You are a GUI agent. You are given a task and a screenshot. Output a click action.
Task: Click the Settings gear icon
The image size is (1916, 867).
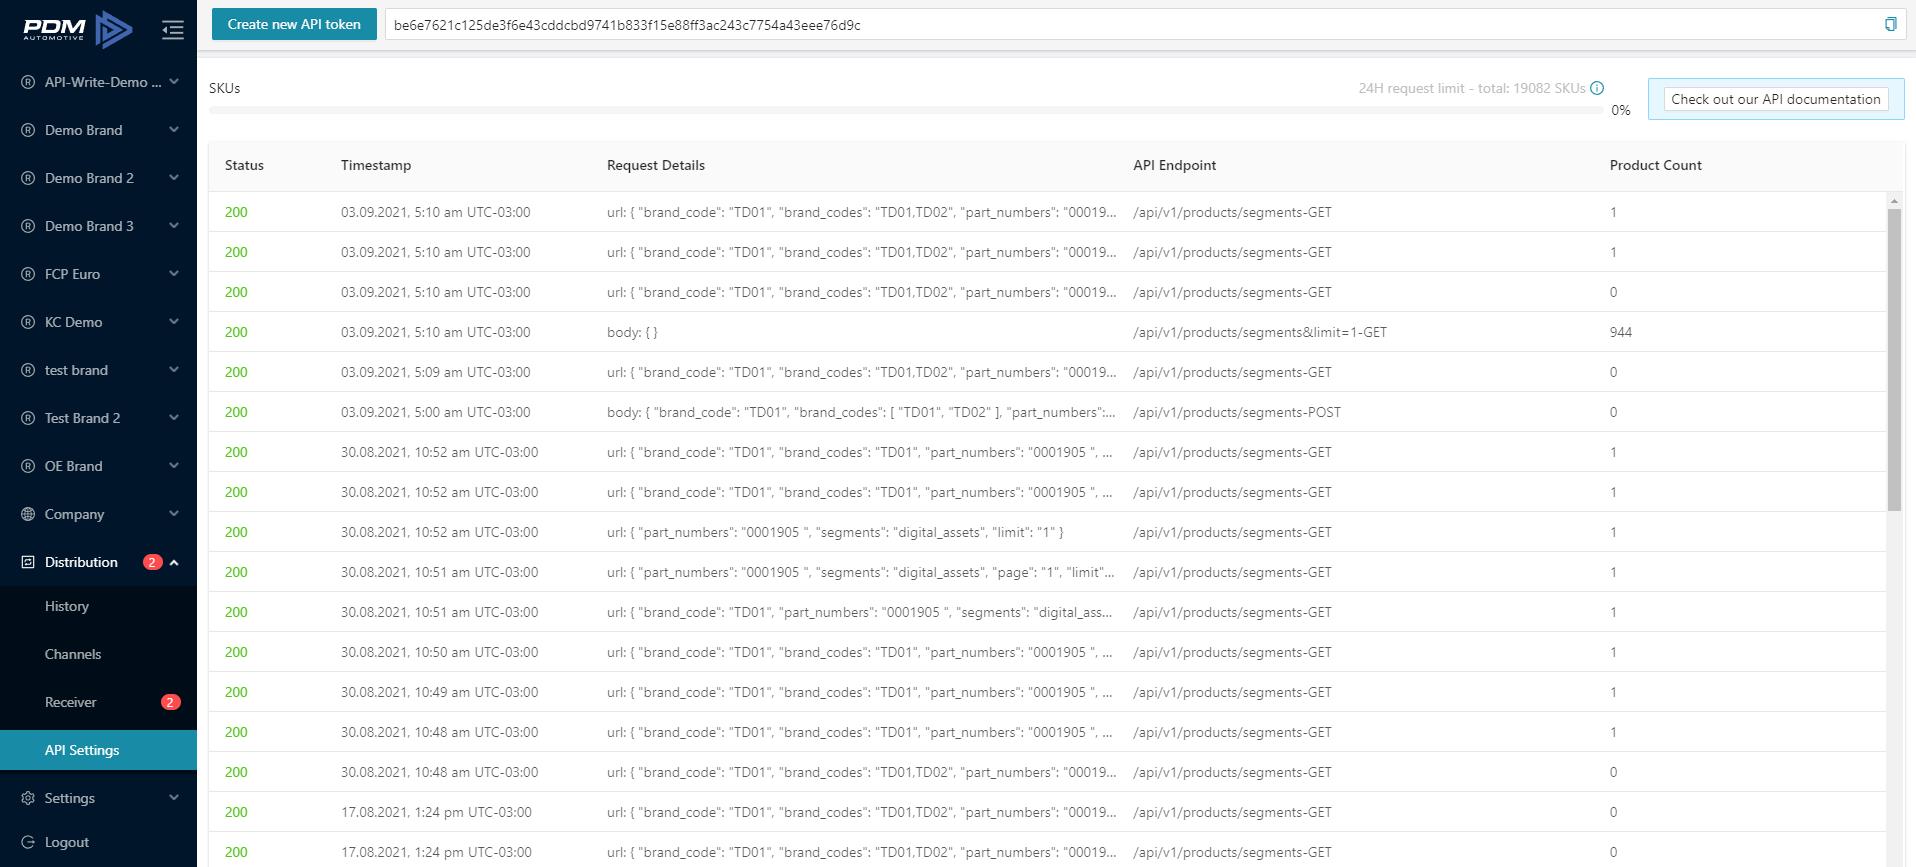pos(28,798)
